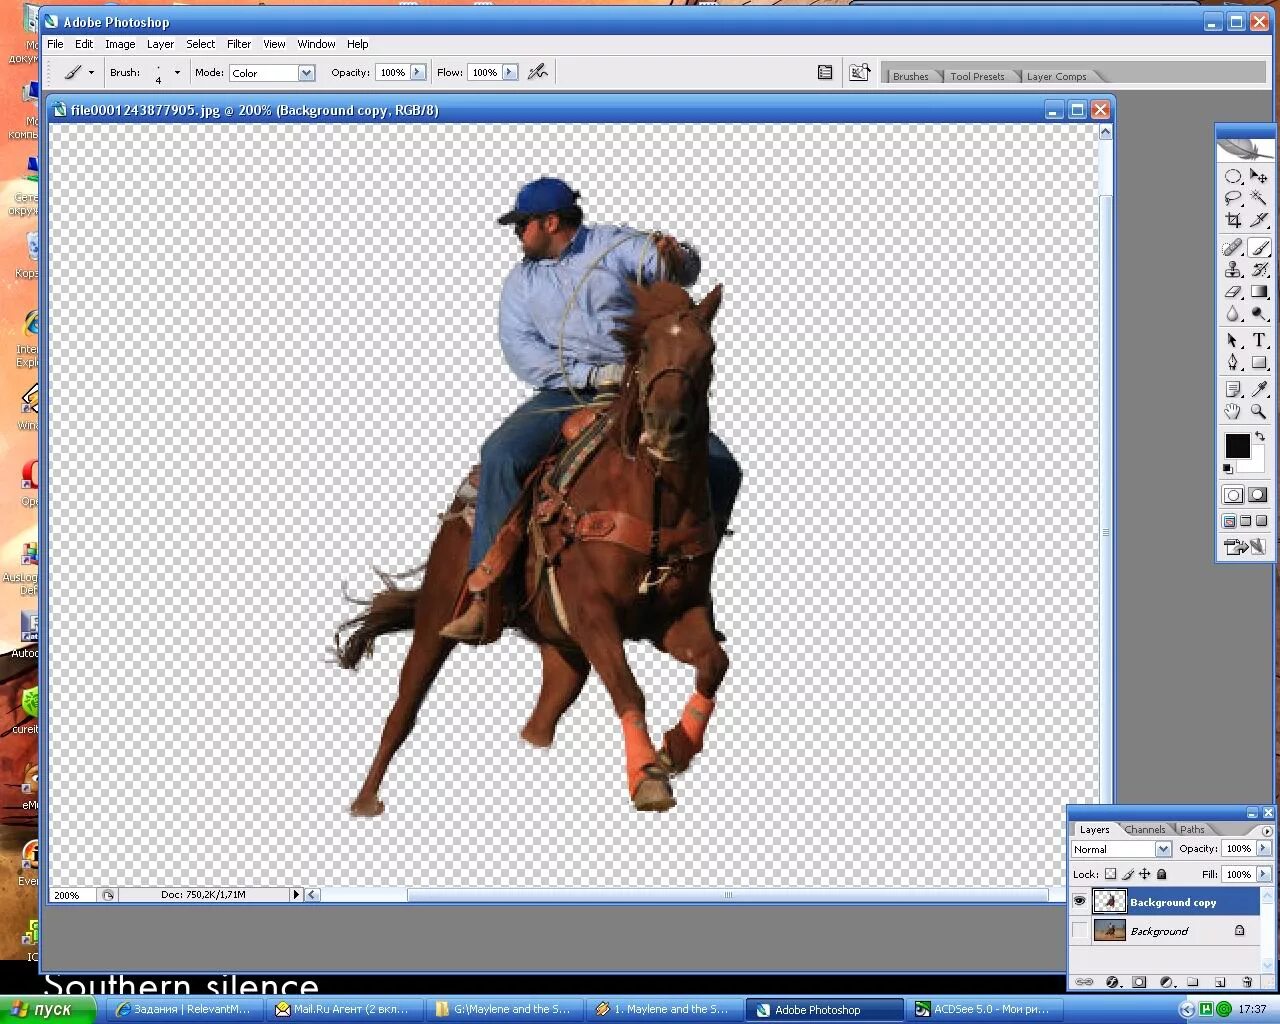Select the Hand tool
Viewport: 1280px width, 1024px height.
[x=1233, y=411]
